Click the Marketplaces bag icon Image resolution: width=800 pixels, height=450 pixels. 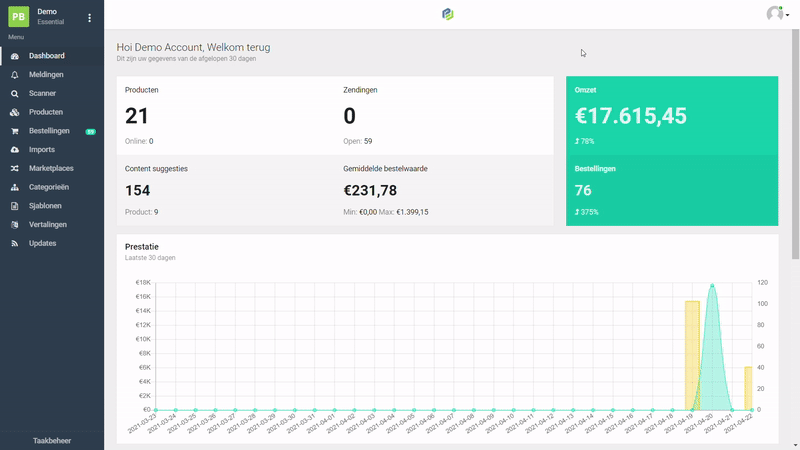pyautogui.click(x=15, y=168)
